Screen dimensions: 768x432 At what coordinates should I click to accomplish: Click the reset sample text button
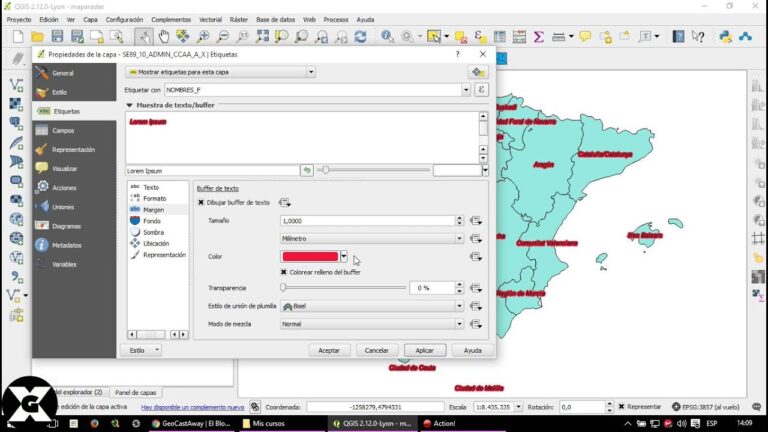tap(307, 170)
